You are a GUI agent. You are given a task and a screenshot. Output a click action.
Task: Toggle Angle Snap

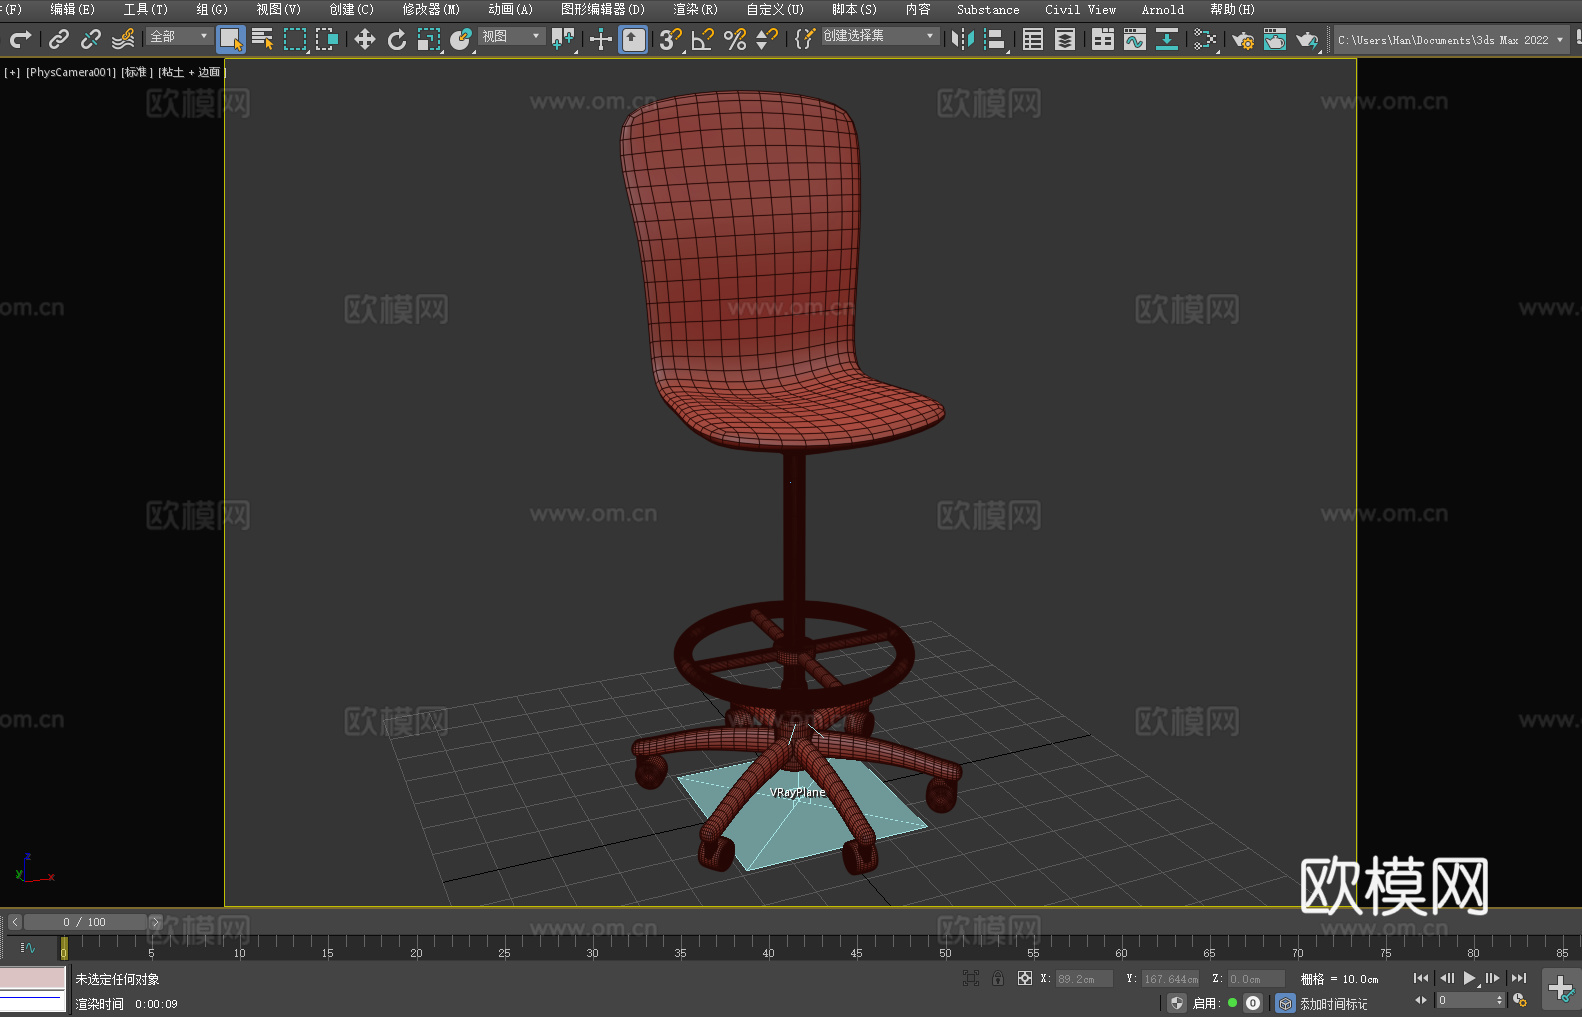click(x=703, y=39)
